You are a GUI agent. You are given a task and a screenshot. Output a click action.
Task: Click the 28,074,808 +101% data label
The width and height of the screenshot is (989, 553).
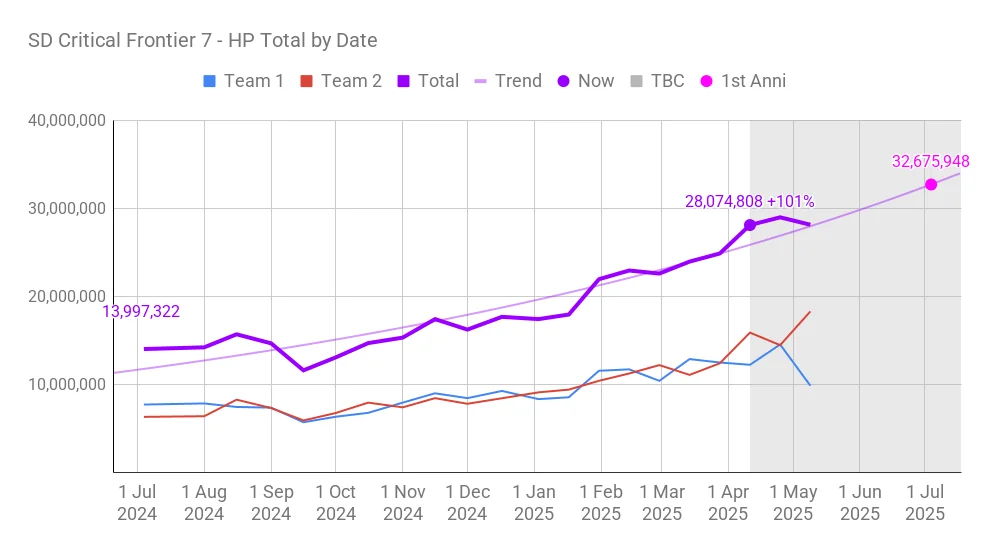tap(749, 202)
